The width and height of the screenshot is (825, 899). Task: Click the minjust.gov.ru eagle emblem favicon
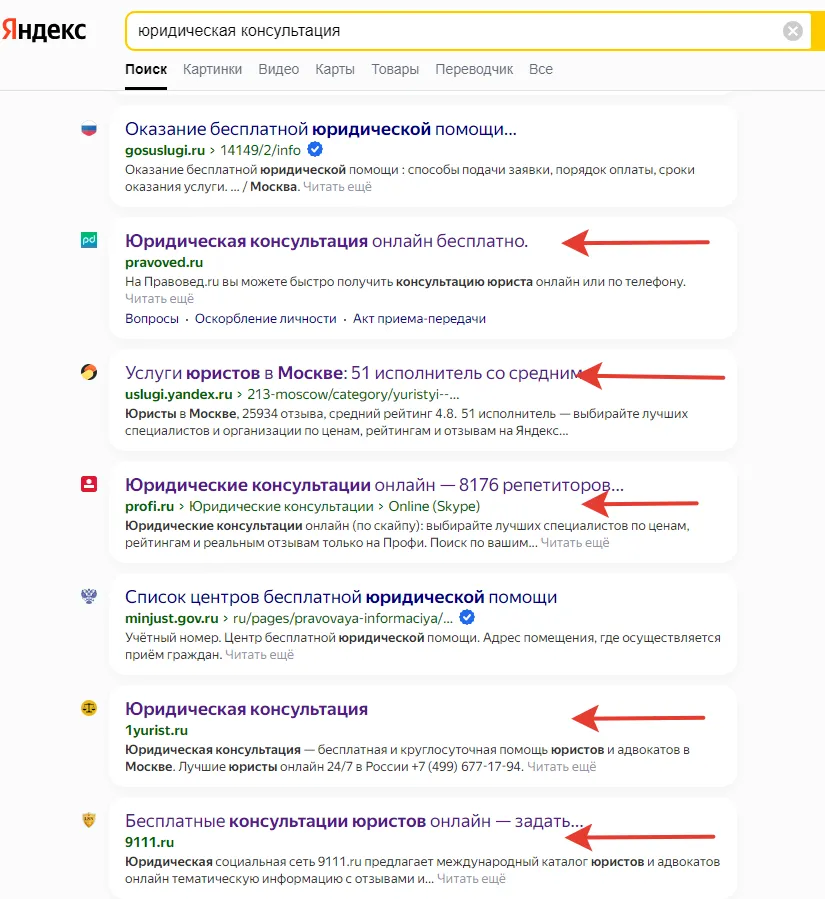tap(89, 596)
